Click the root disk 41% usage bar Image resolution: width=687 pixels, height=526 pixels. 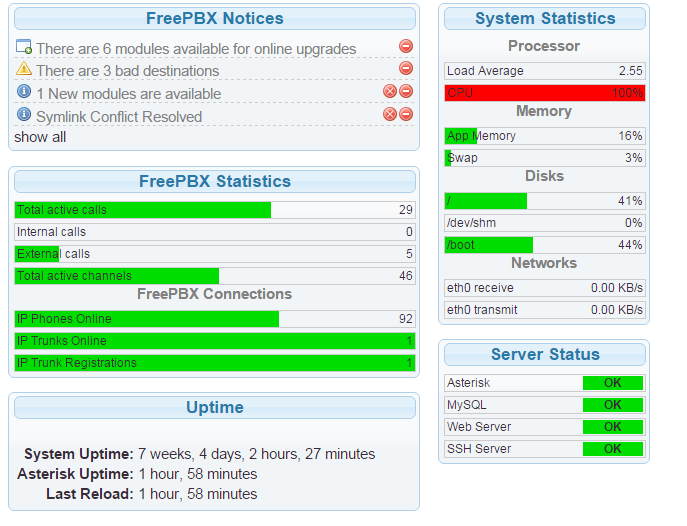click(x=545, y=201)
